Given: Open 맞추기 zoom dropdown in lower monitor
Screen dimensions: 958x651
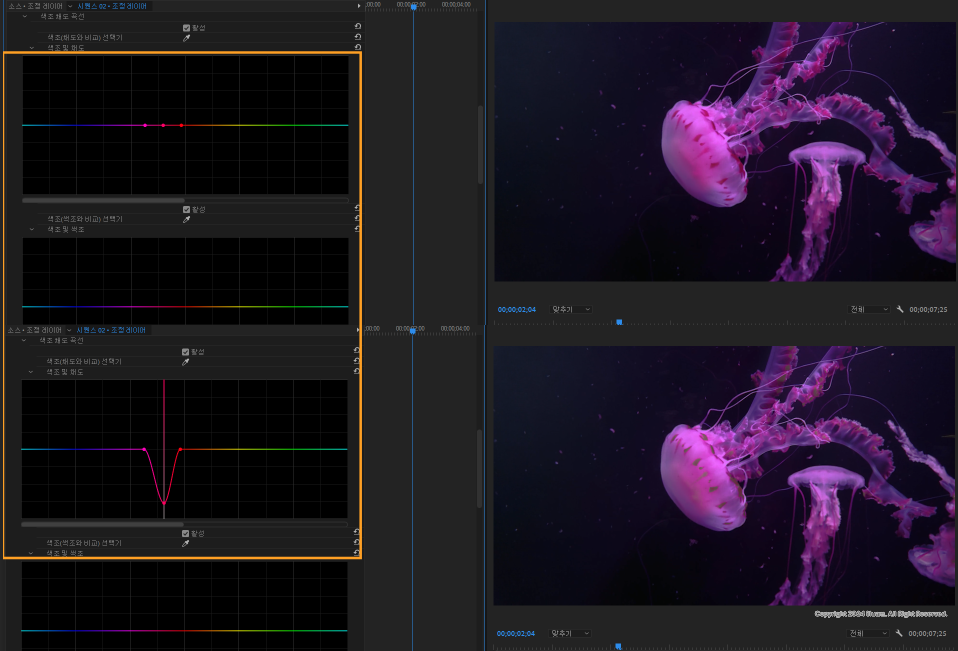Looking at the screenshot, I should coord(570,633).
